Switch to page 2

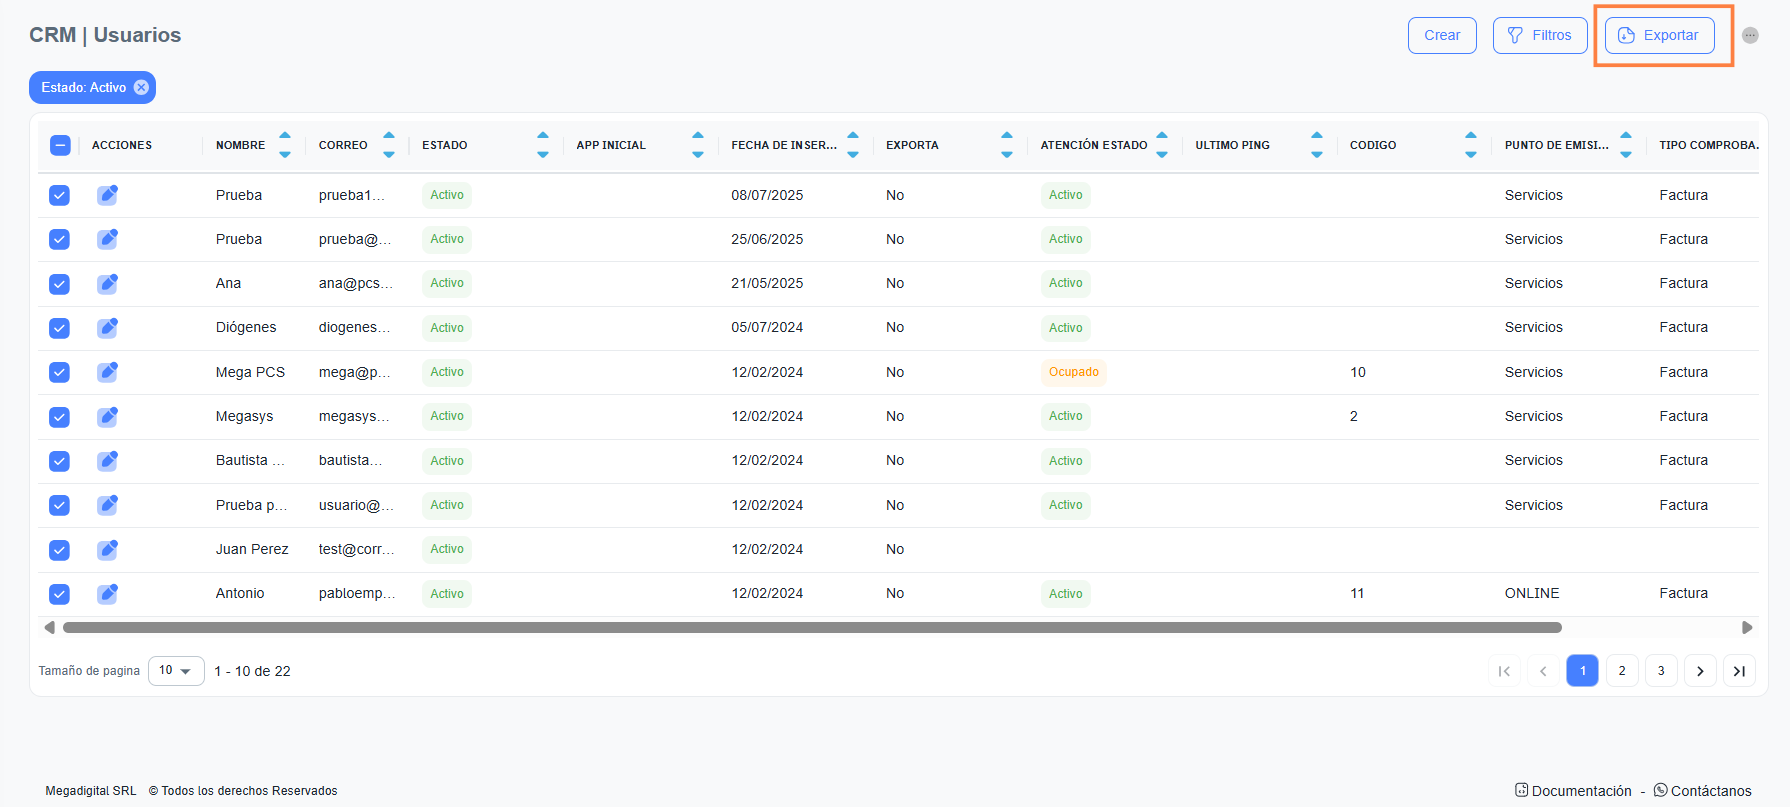1622,671
